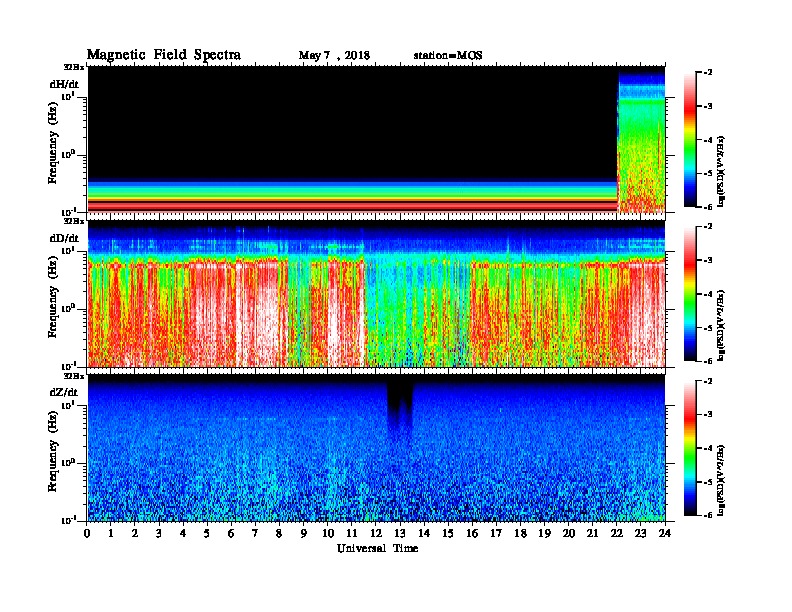Click the dH/dt panel label

(x=64, y=84)
